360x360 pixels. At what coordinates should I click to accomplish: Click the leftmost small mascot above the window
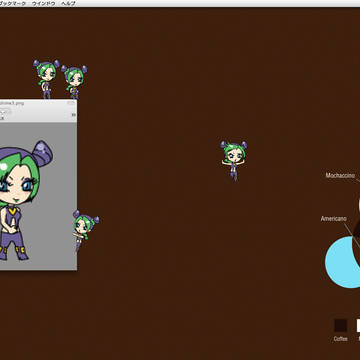pos(46,79)
